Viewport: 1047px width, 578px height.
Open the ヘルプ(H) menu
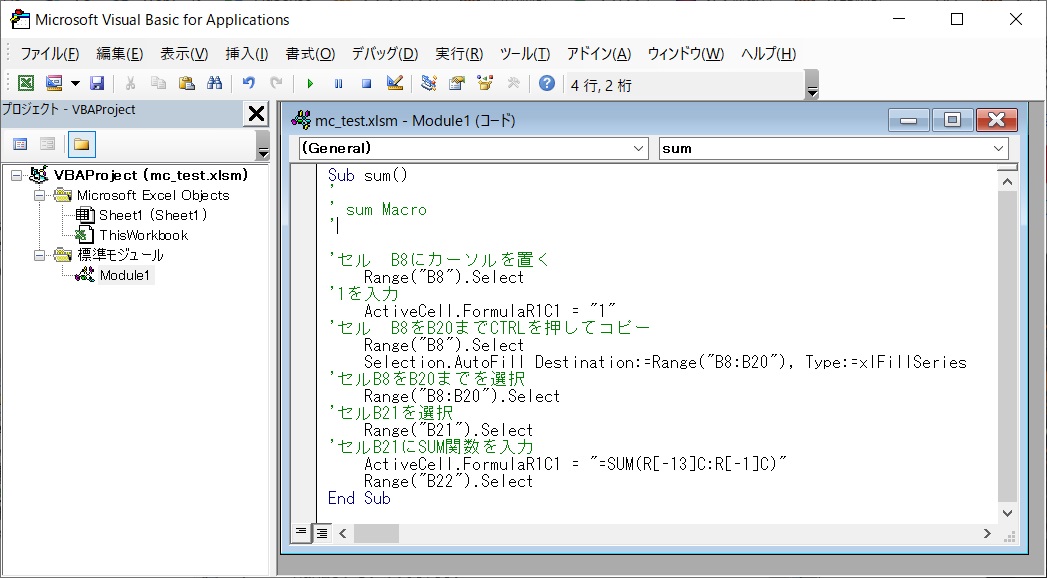pos(769,53)
